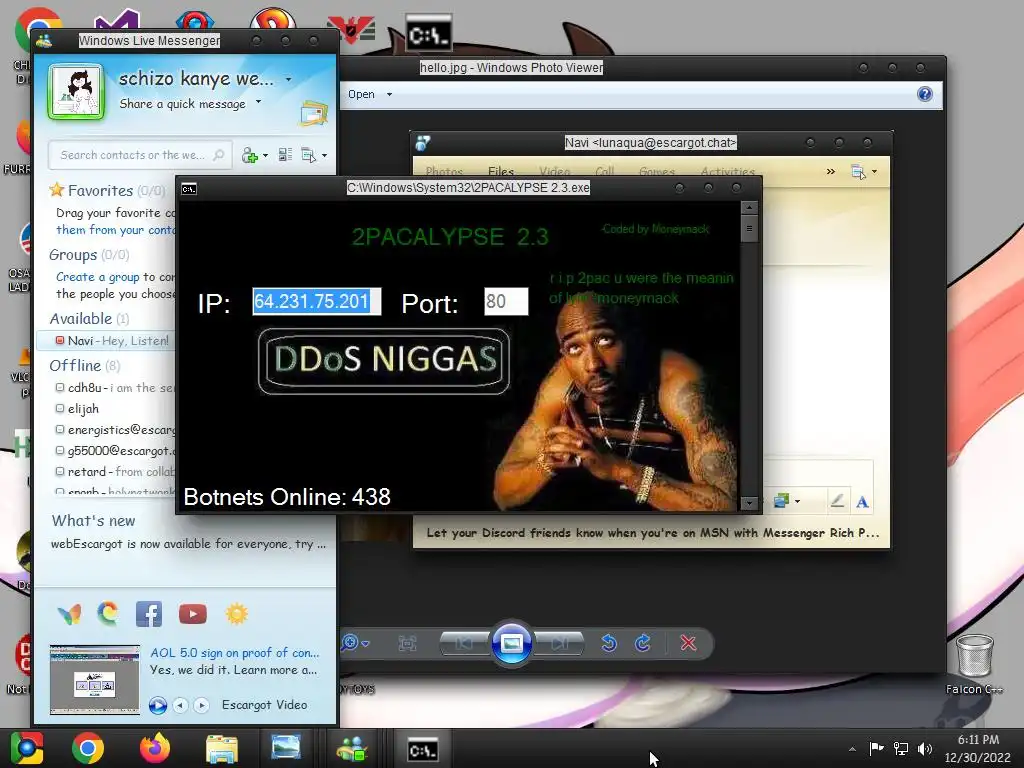Click the webEscargot news text
The width and height of the screenshot is (1024, 768).
coord(188,544)
